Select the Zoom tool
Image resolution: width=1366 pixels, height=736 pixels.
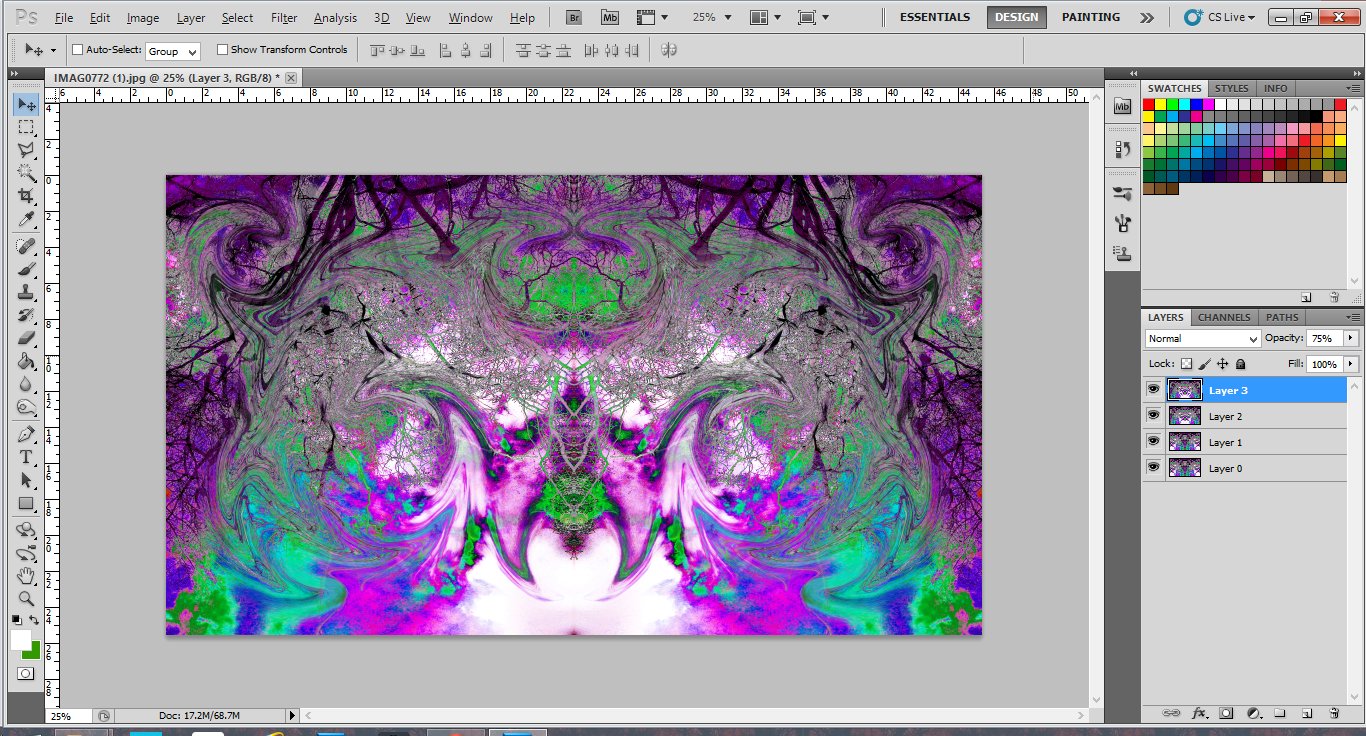click(x=26, y=599)
